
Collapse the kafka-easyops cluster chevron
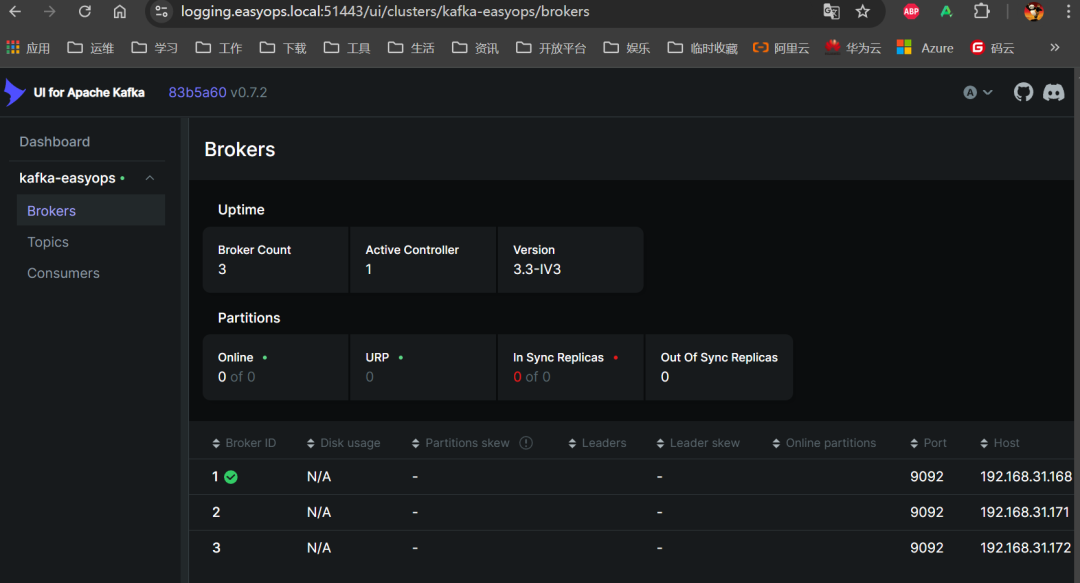click(149, 178)
